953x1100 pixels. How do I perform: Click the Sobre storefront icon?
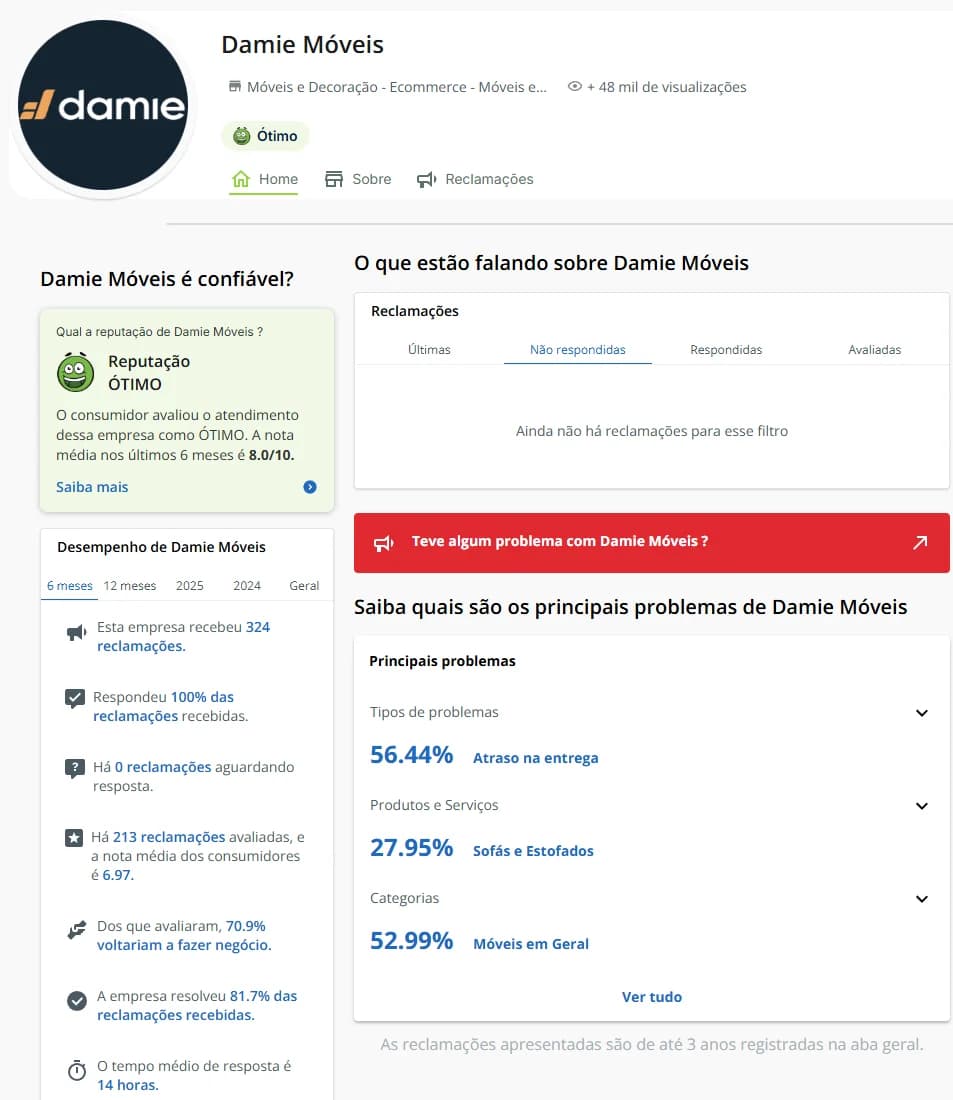[334, 179]
